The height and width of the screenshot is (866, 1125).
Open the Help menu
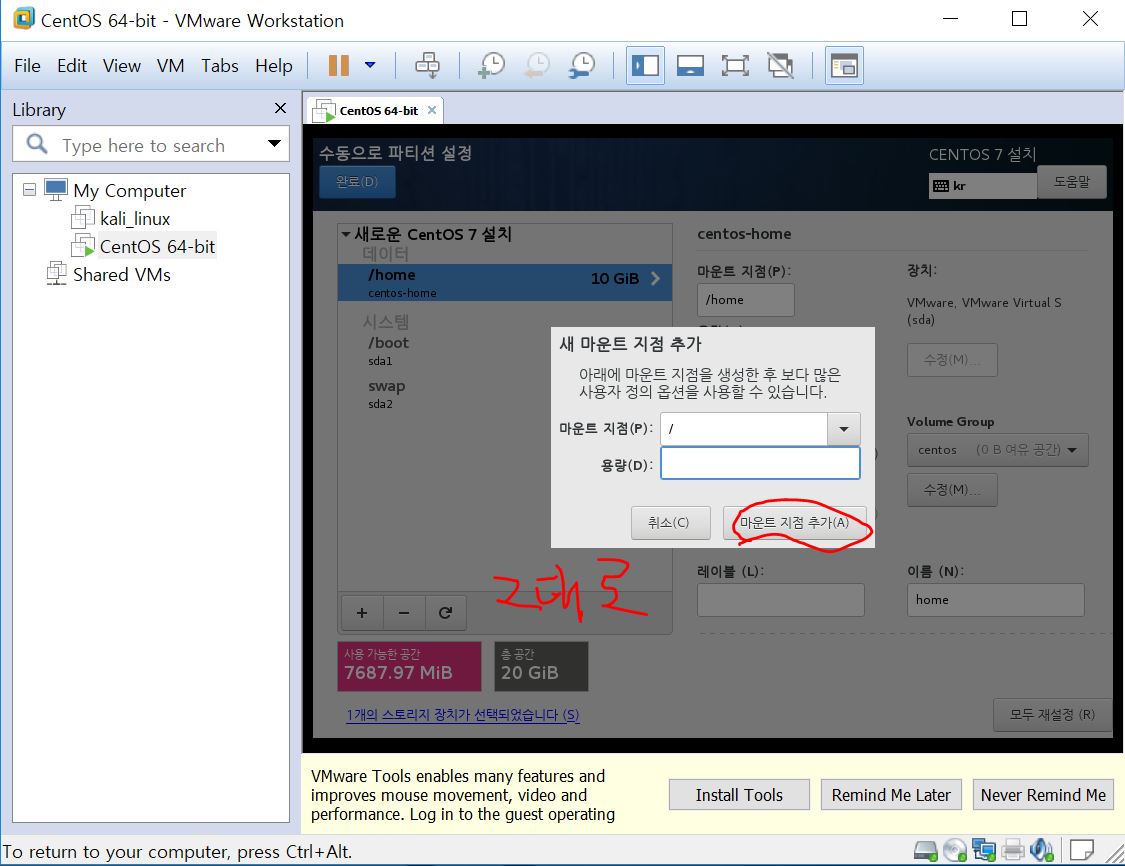coord(273,65)
